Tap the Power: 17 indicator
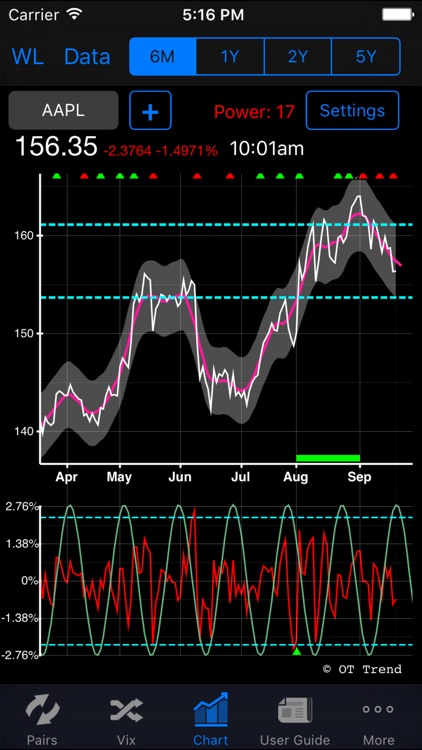This screenshot has height=750, width=422. click(x=254, y=112)
